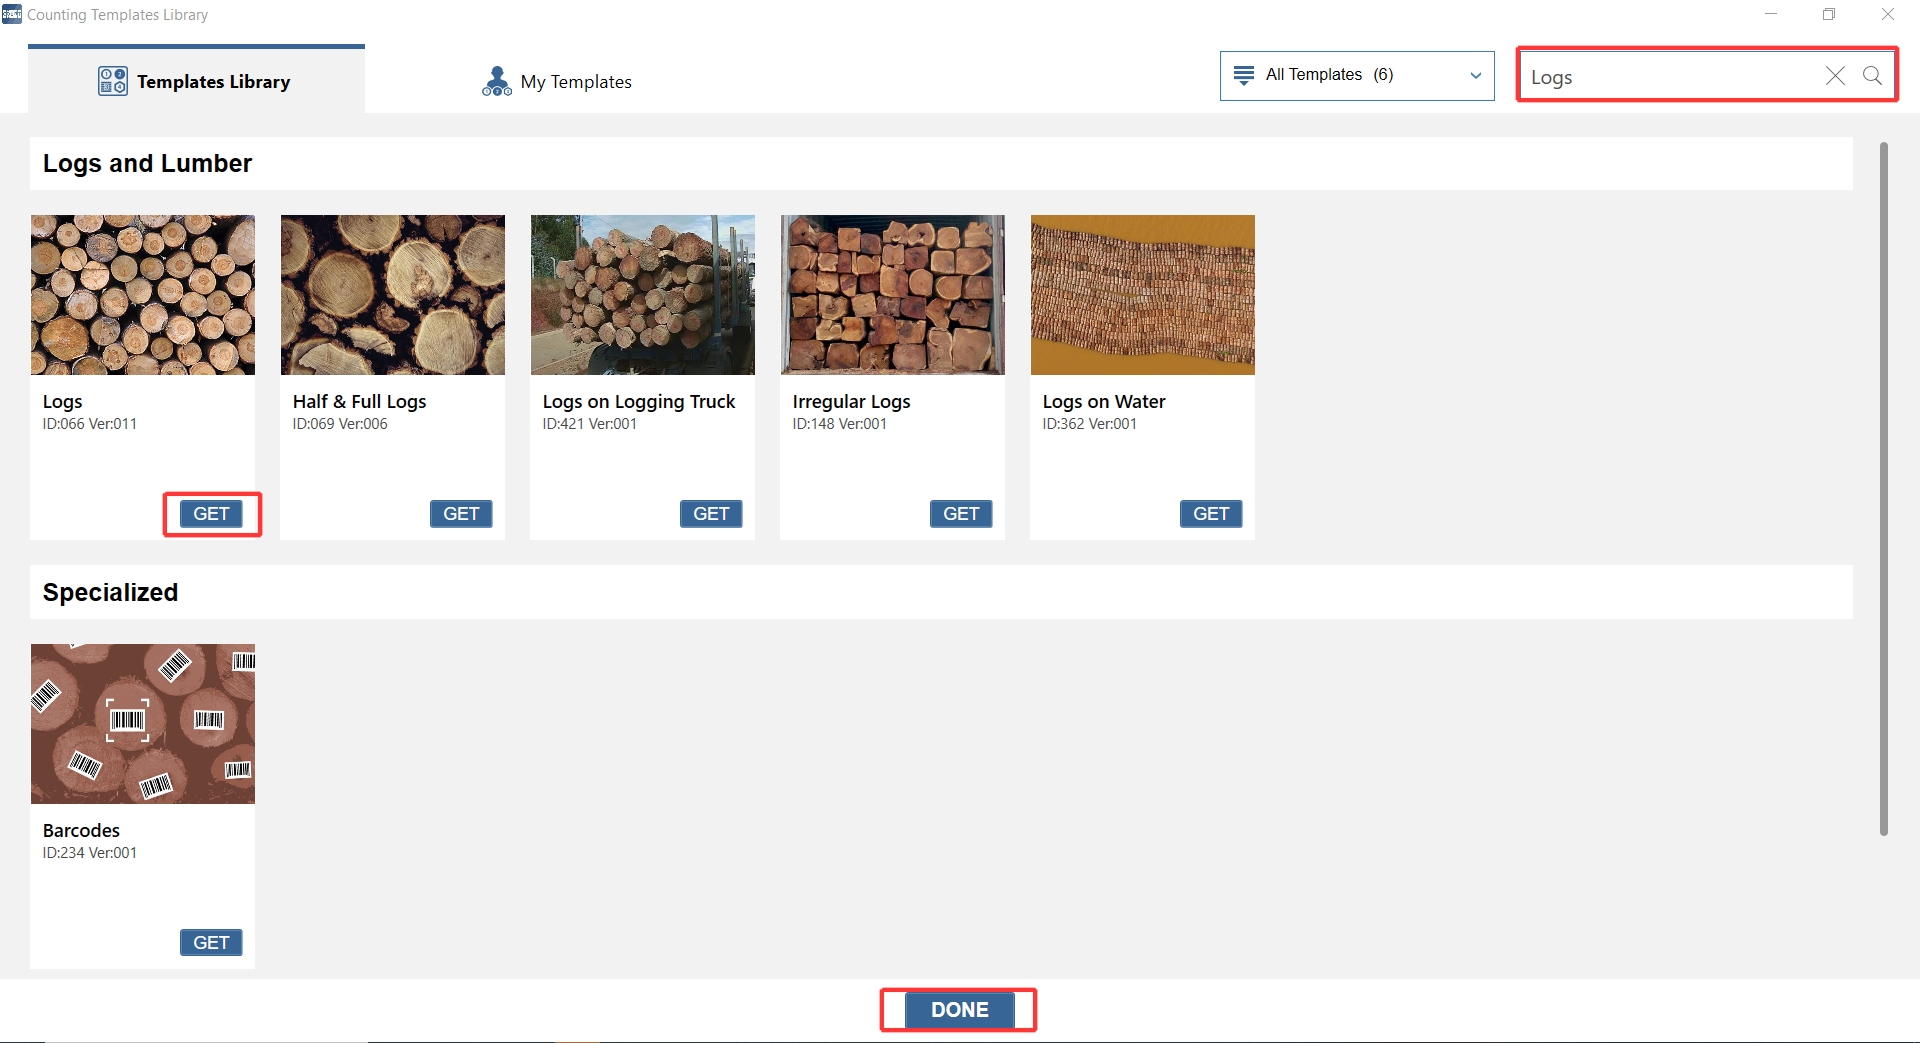Clear the Logs search text

[1835, 76]
